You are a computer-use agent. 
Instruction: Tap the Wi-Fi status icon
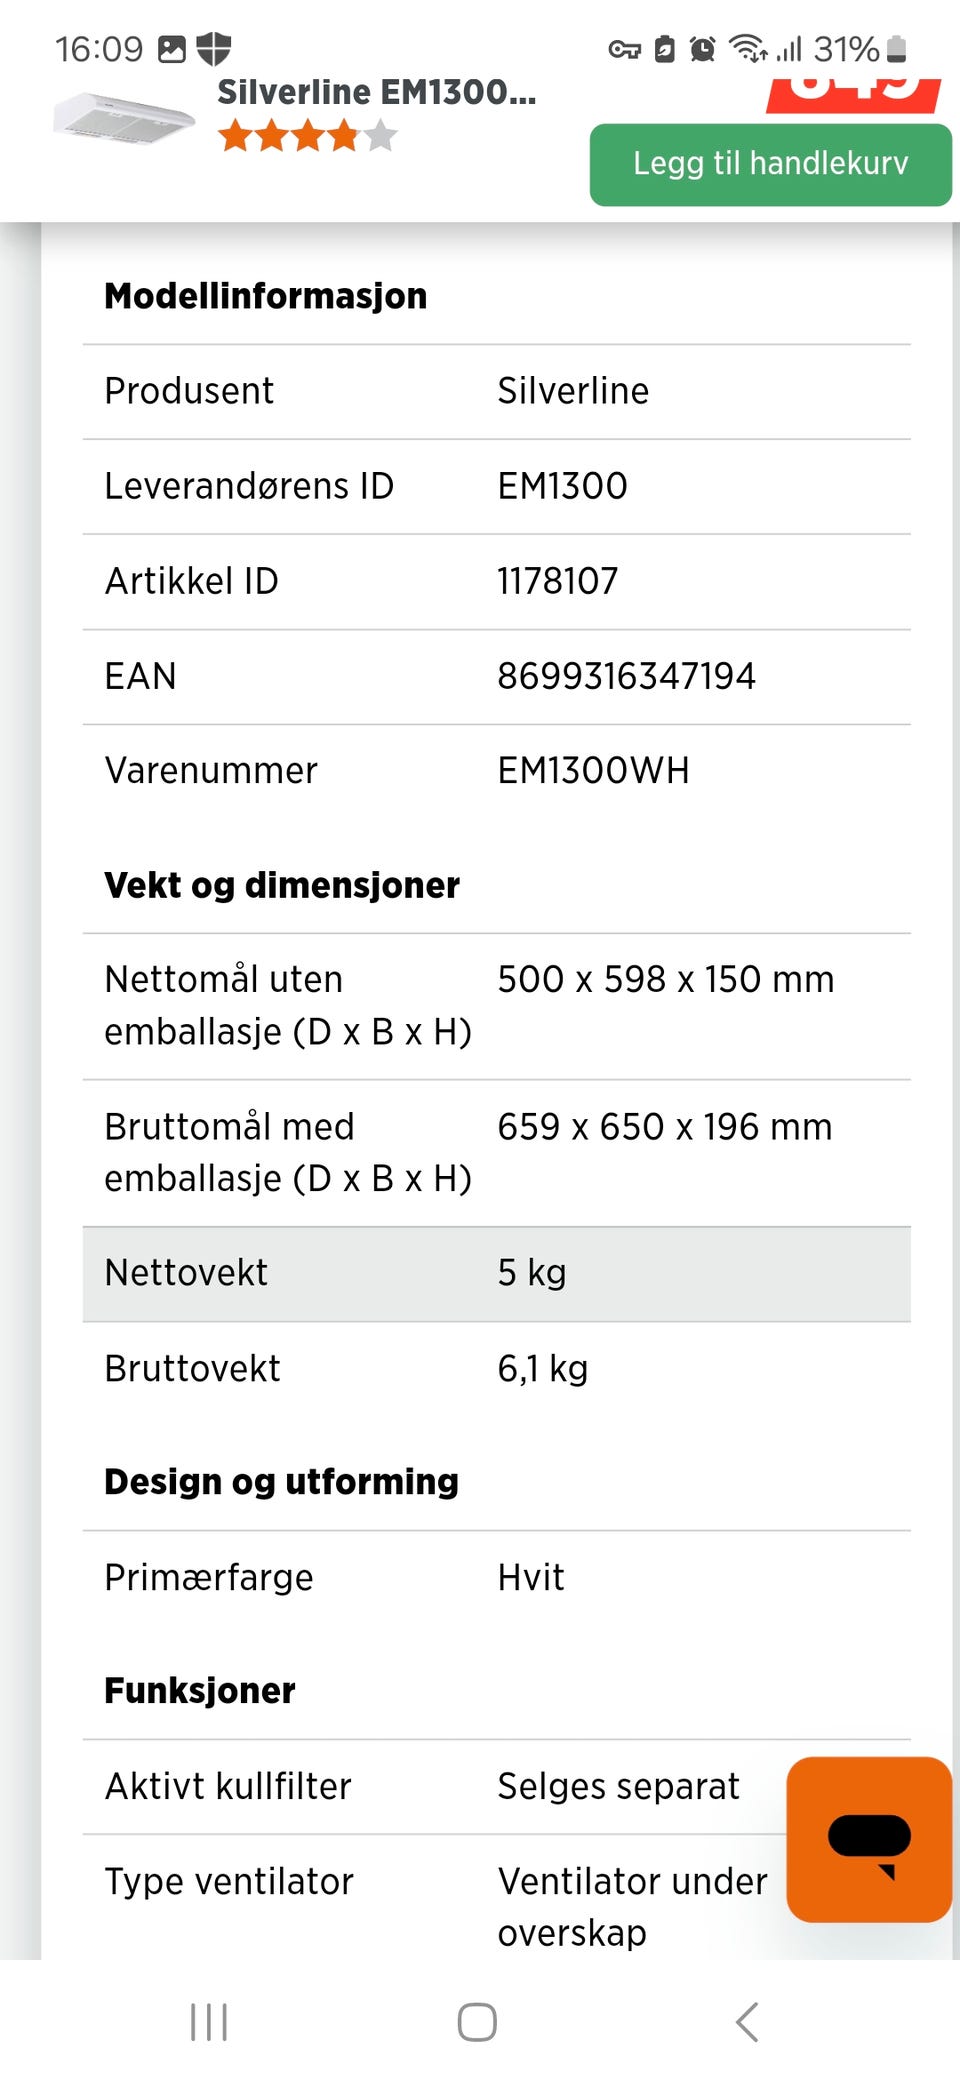[x=747, y=48]
